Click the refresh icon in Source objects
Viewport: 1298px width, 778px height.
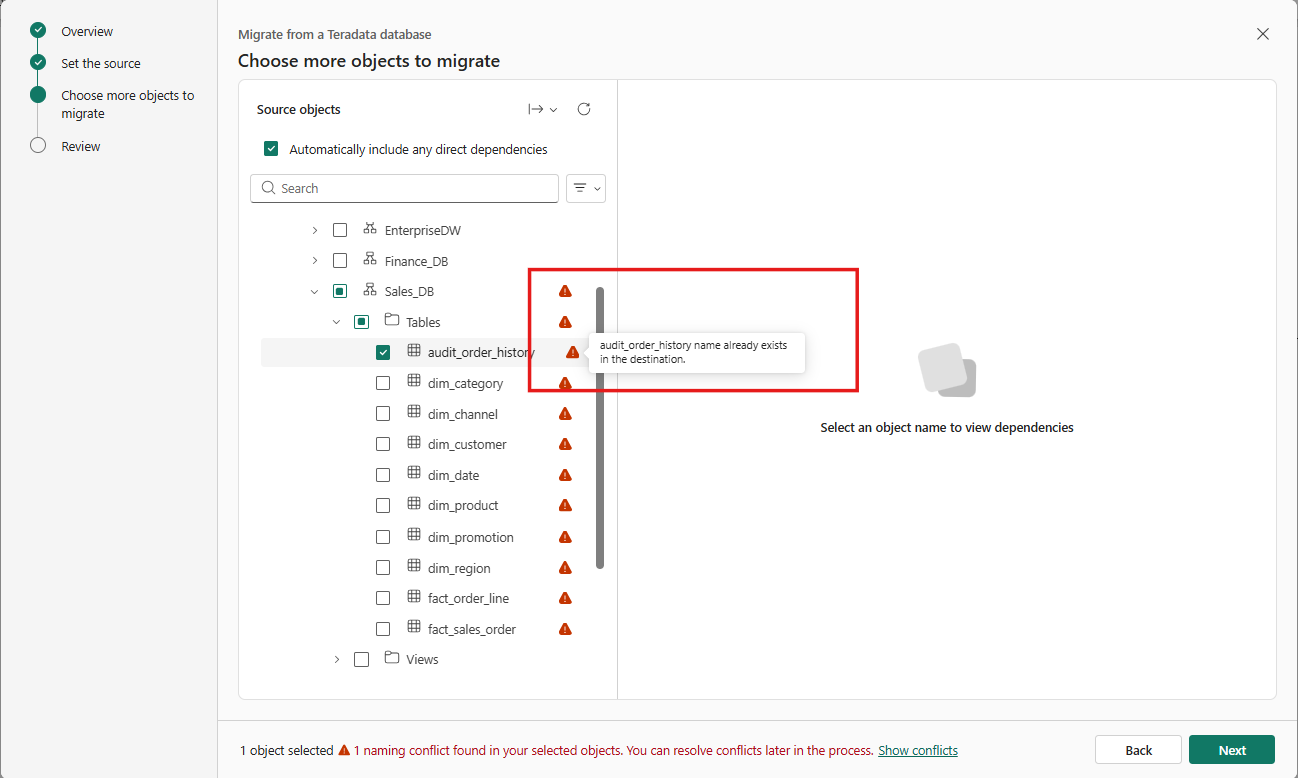pyautogui.click(x=584, y=109)
